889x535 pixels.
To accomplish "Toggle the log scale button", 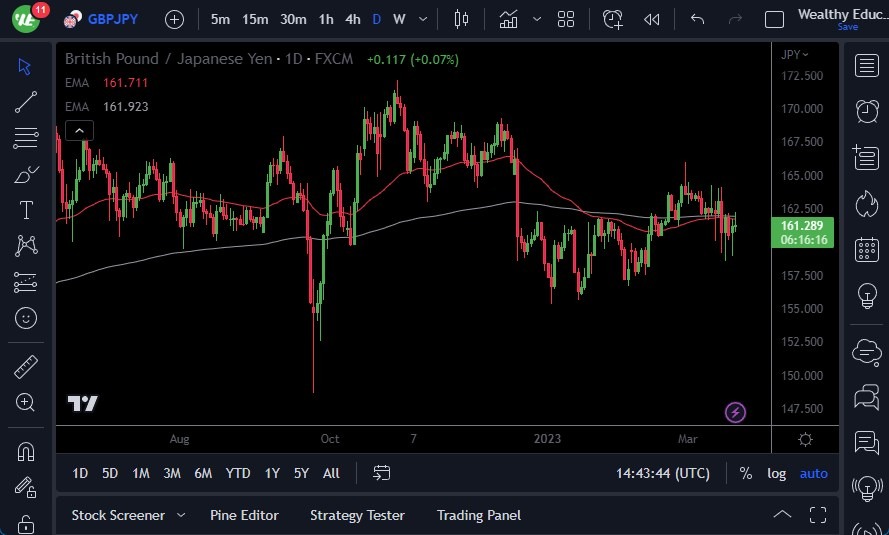I will tap(776, 473).
